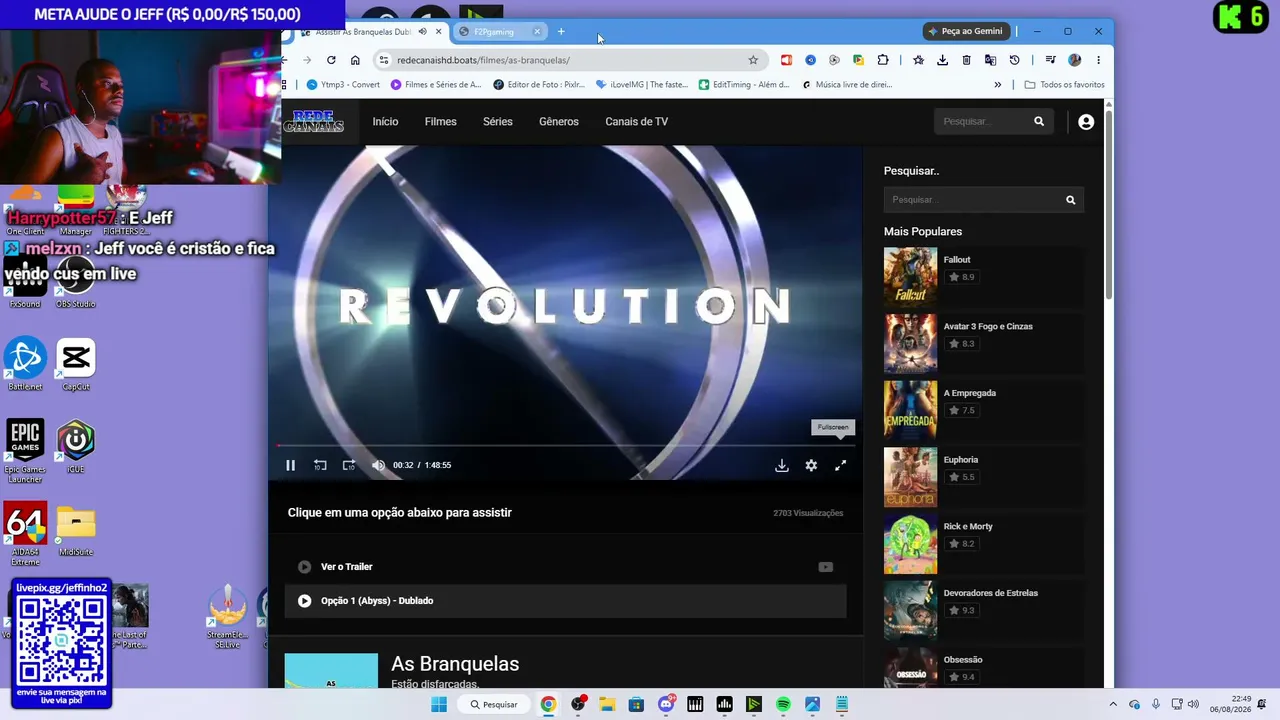Screen dimensions: 1280x720
Task: Select the Ver o Trailer option
Action: pos(565,567)
